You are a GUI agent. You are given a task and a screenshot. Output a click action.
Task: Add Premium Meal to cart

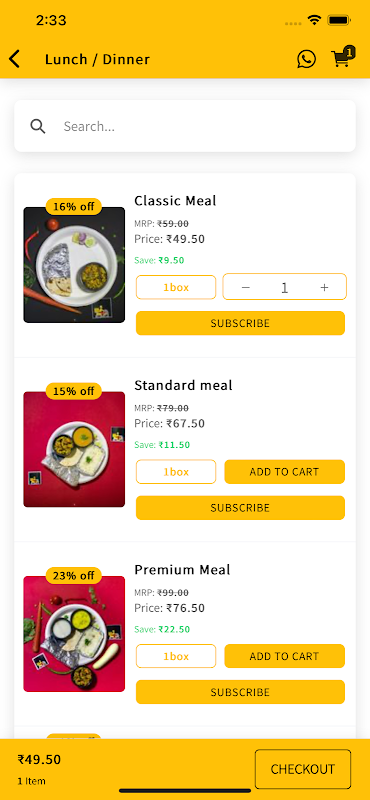pos(285,656)
